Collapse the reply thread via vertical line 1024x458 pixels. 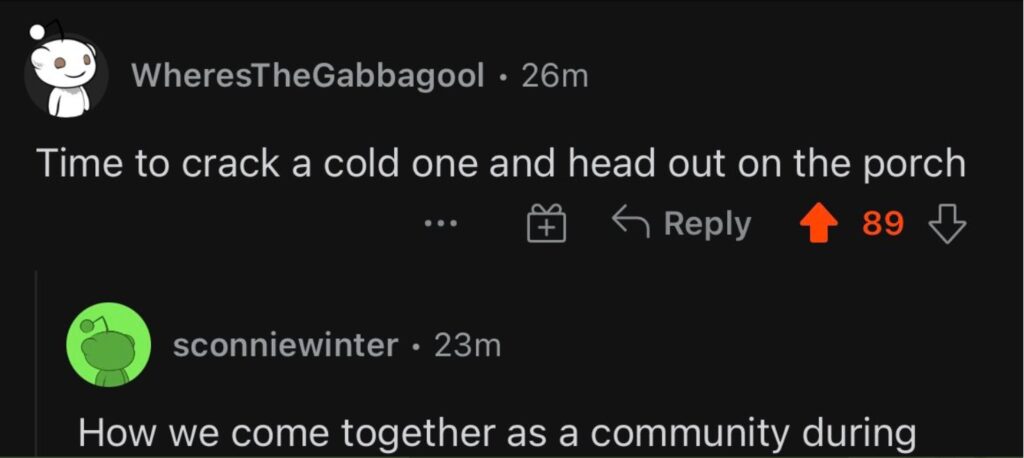click(x=36, y=364)
